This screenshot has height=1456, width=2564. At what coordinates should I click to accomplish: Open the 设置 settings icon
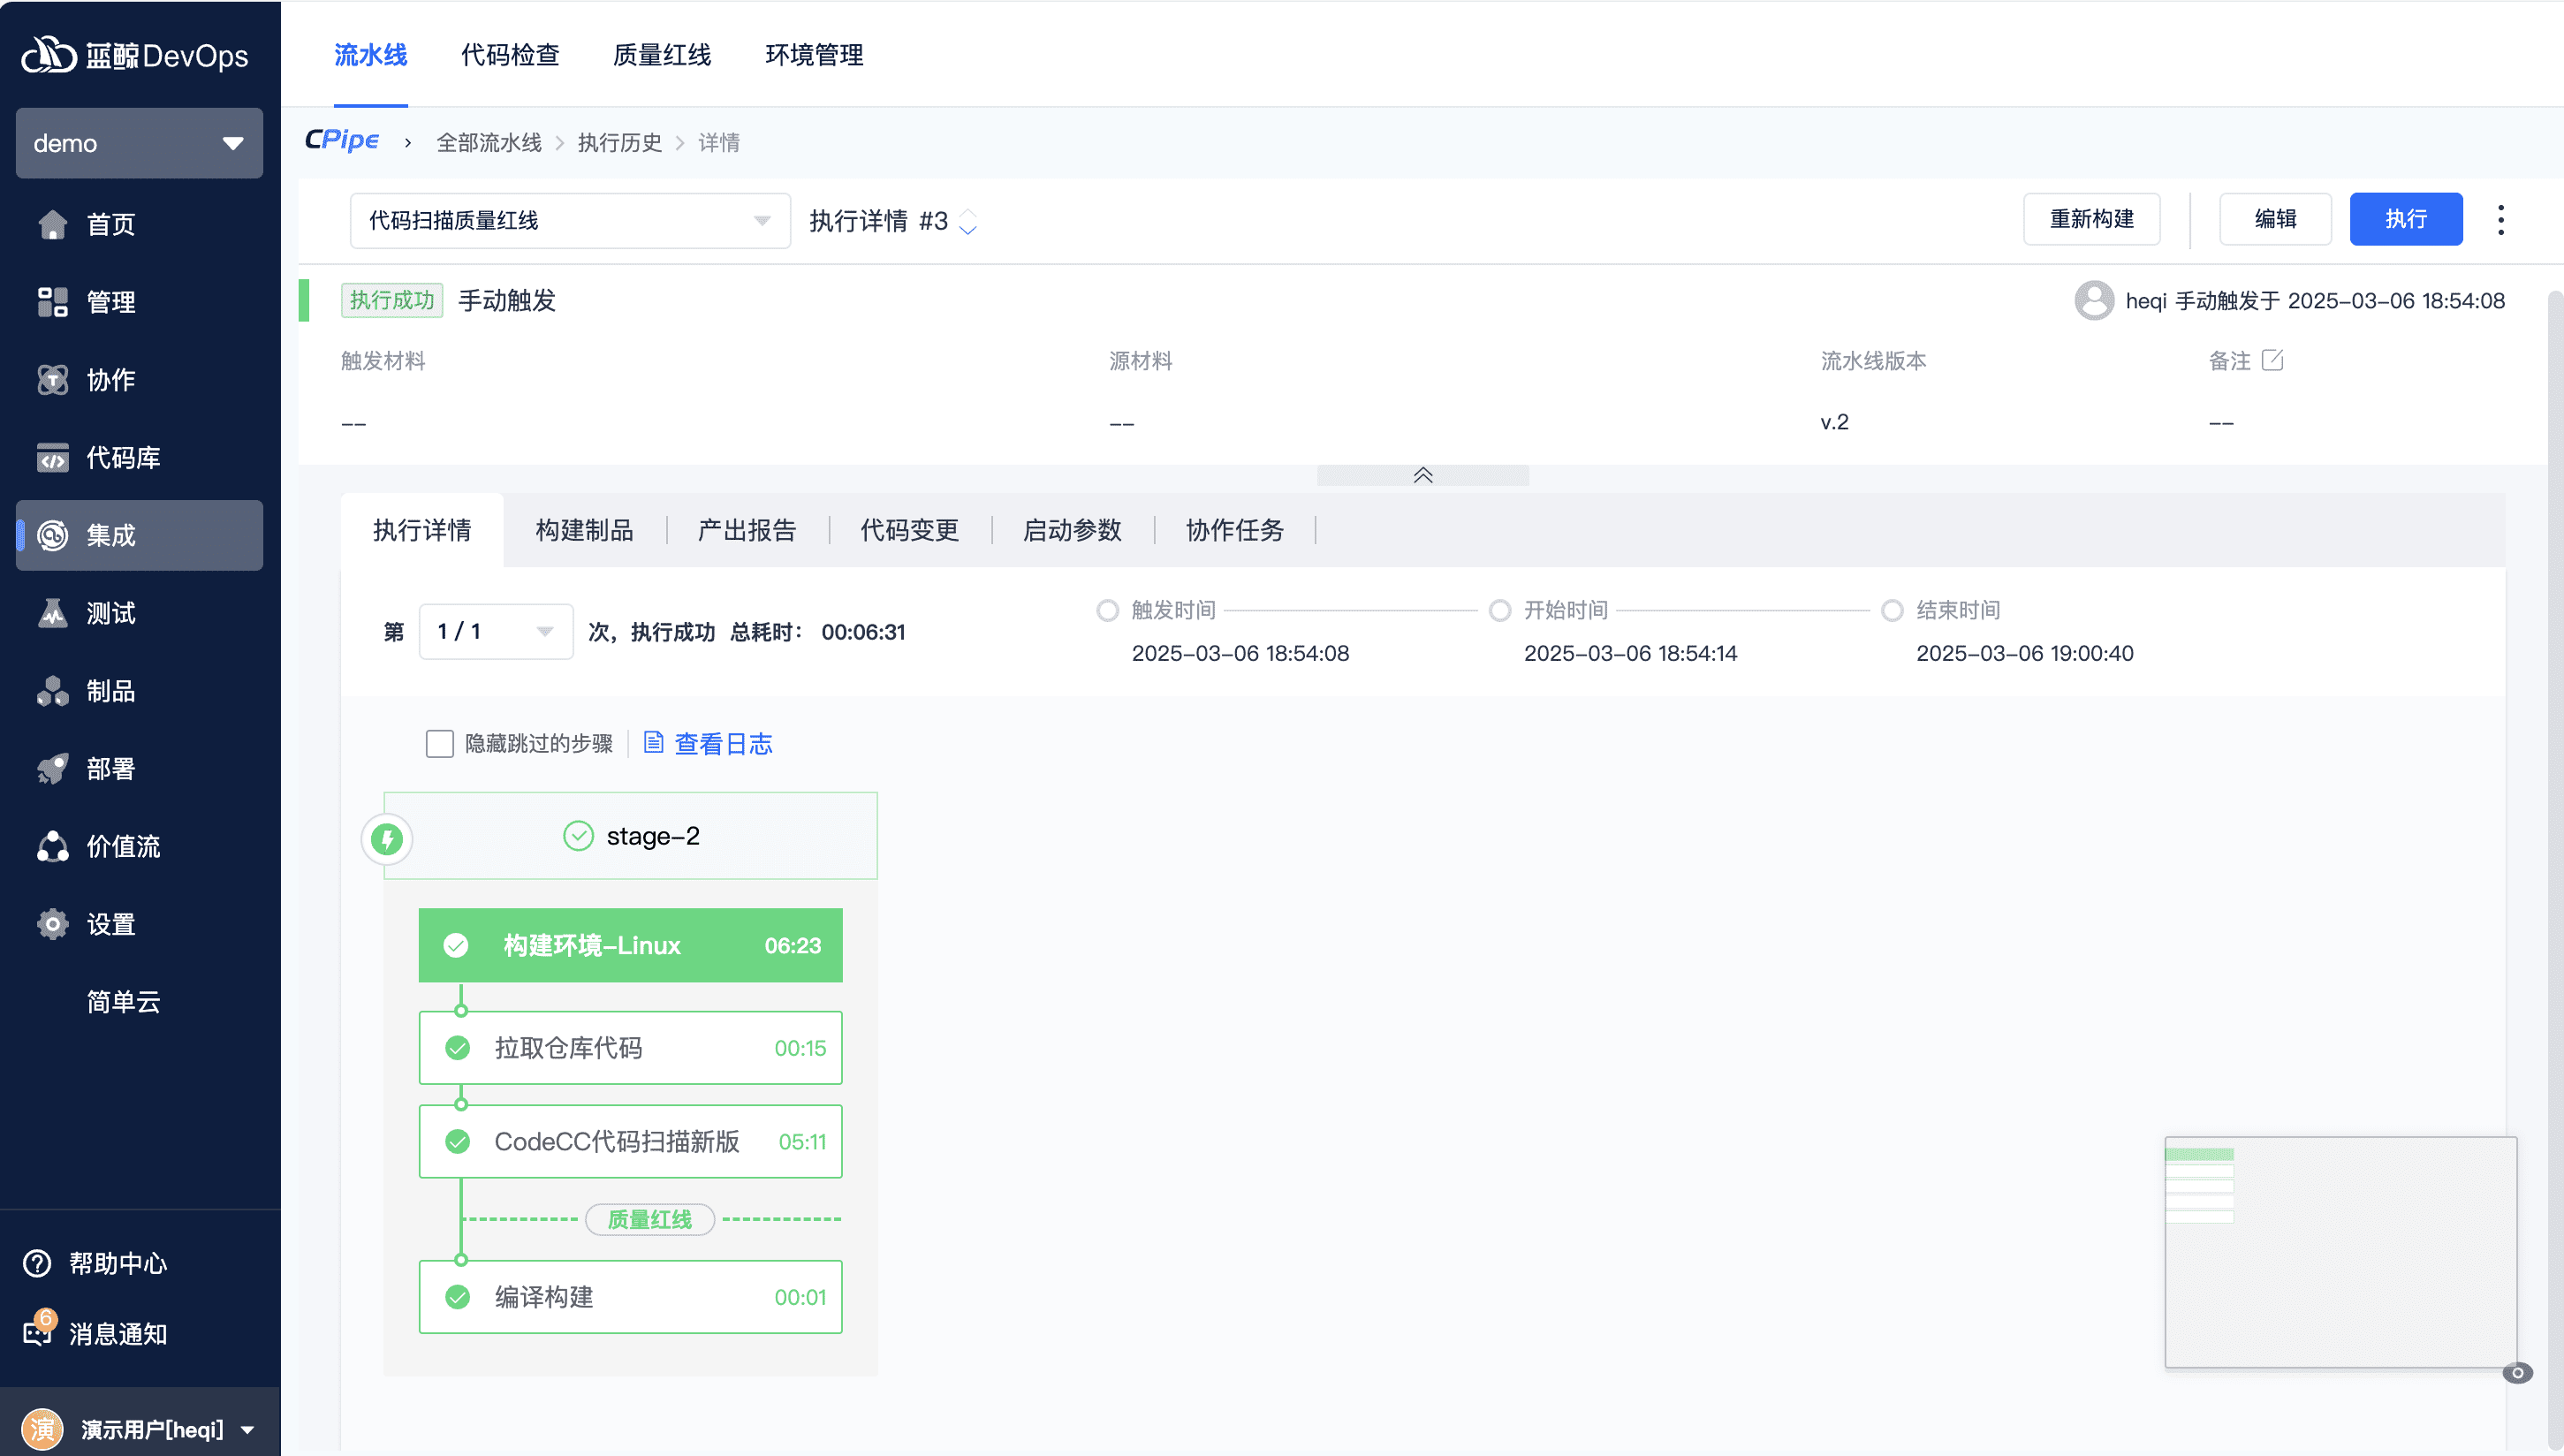(52, 924)
